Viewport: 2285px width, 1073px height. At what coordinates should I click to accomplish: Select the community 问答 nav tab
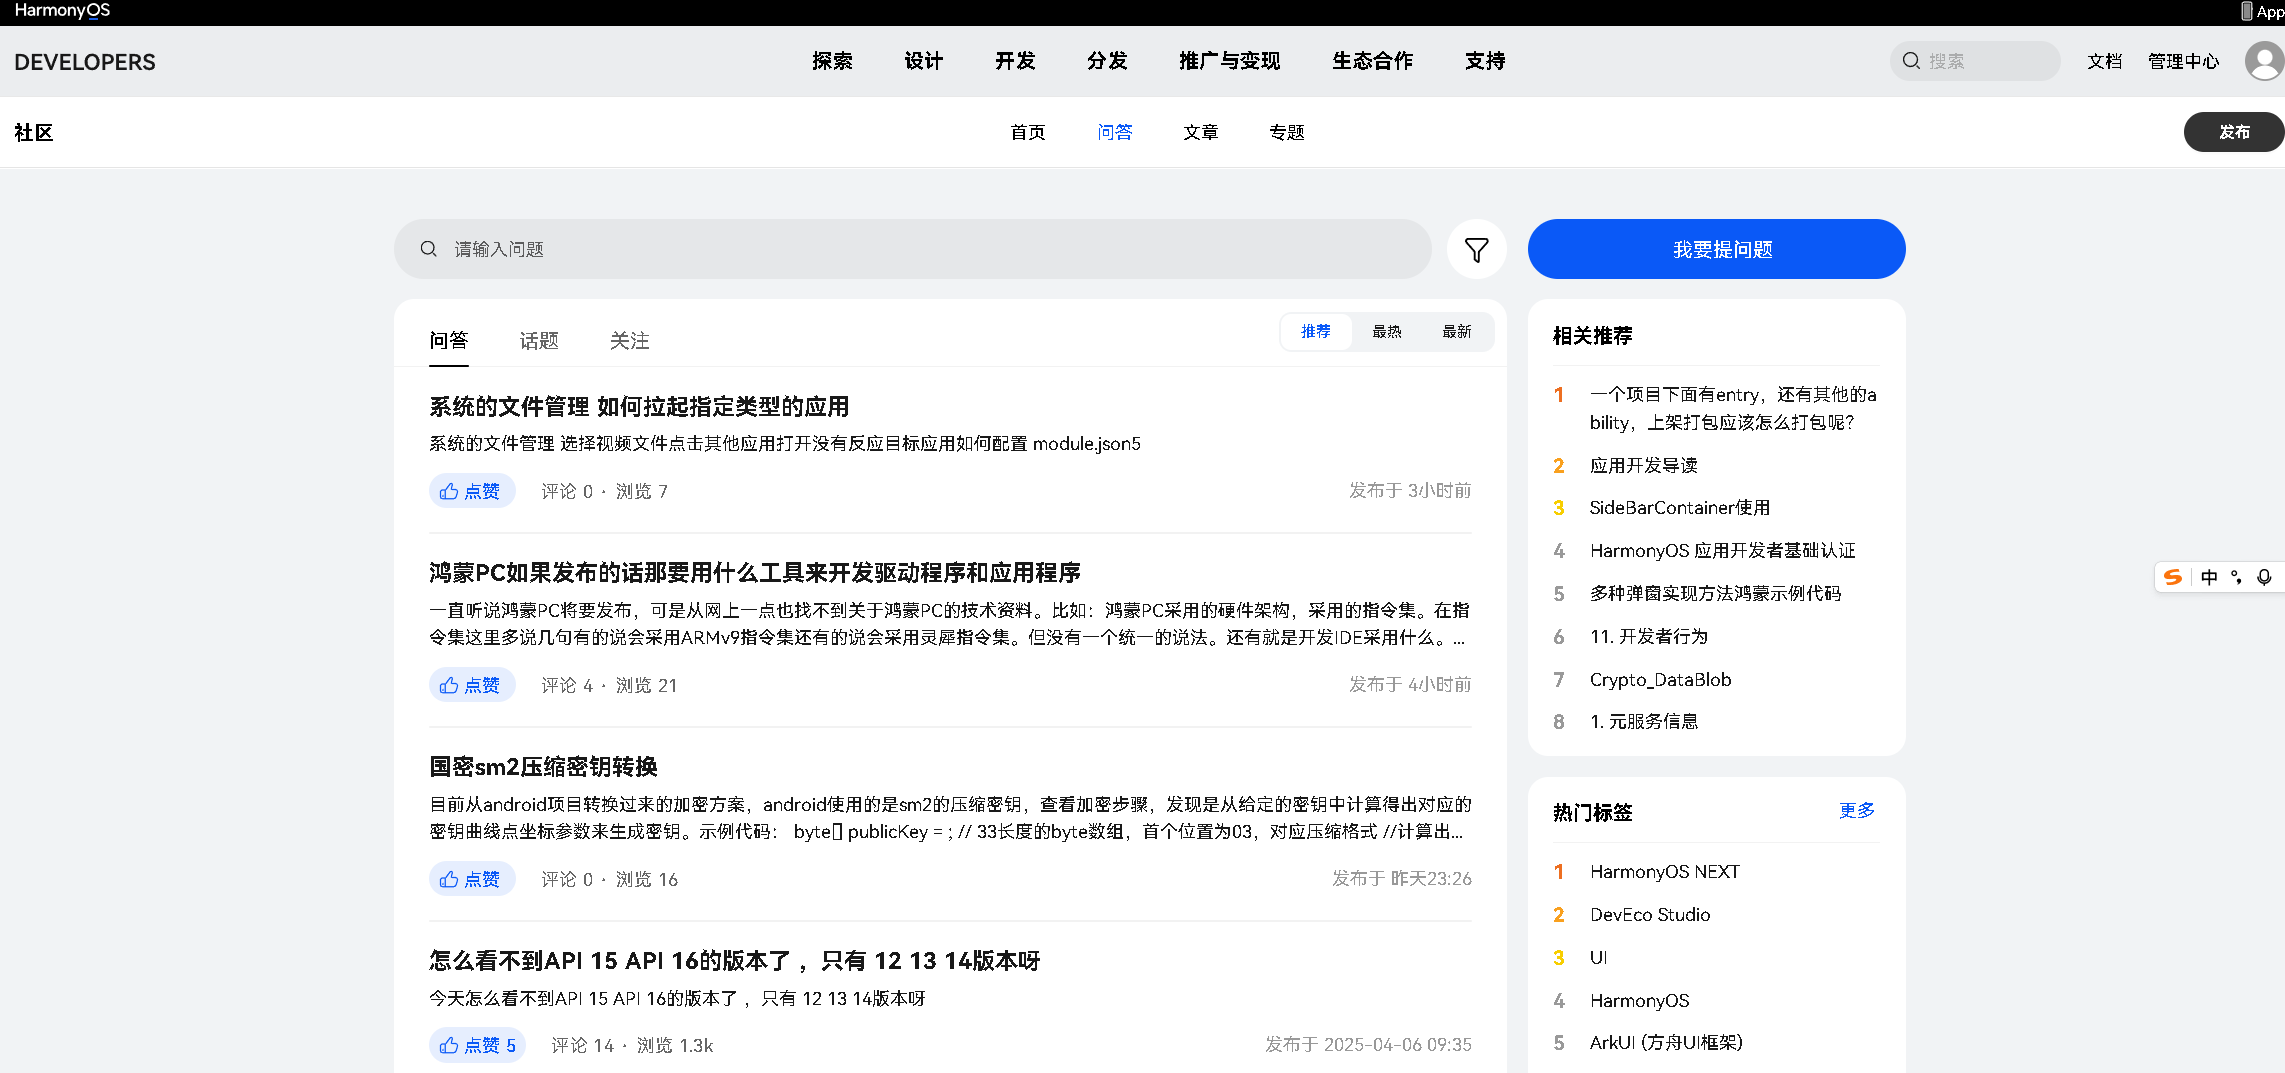(x=1115, y=132)
